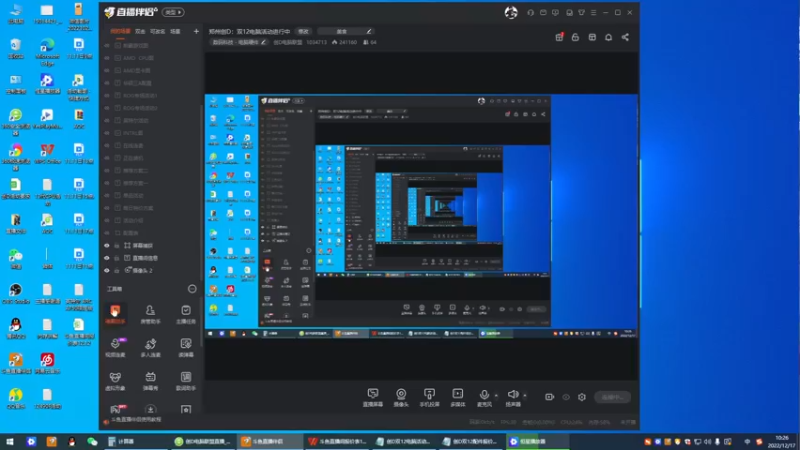Toggle visibility of 屏幕捕捉 source

(107, 245)
